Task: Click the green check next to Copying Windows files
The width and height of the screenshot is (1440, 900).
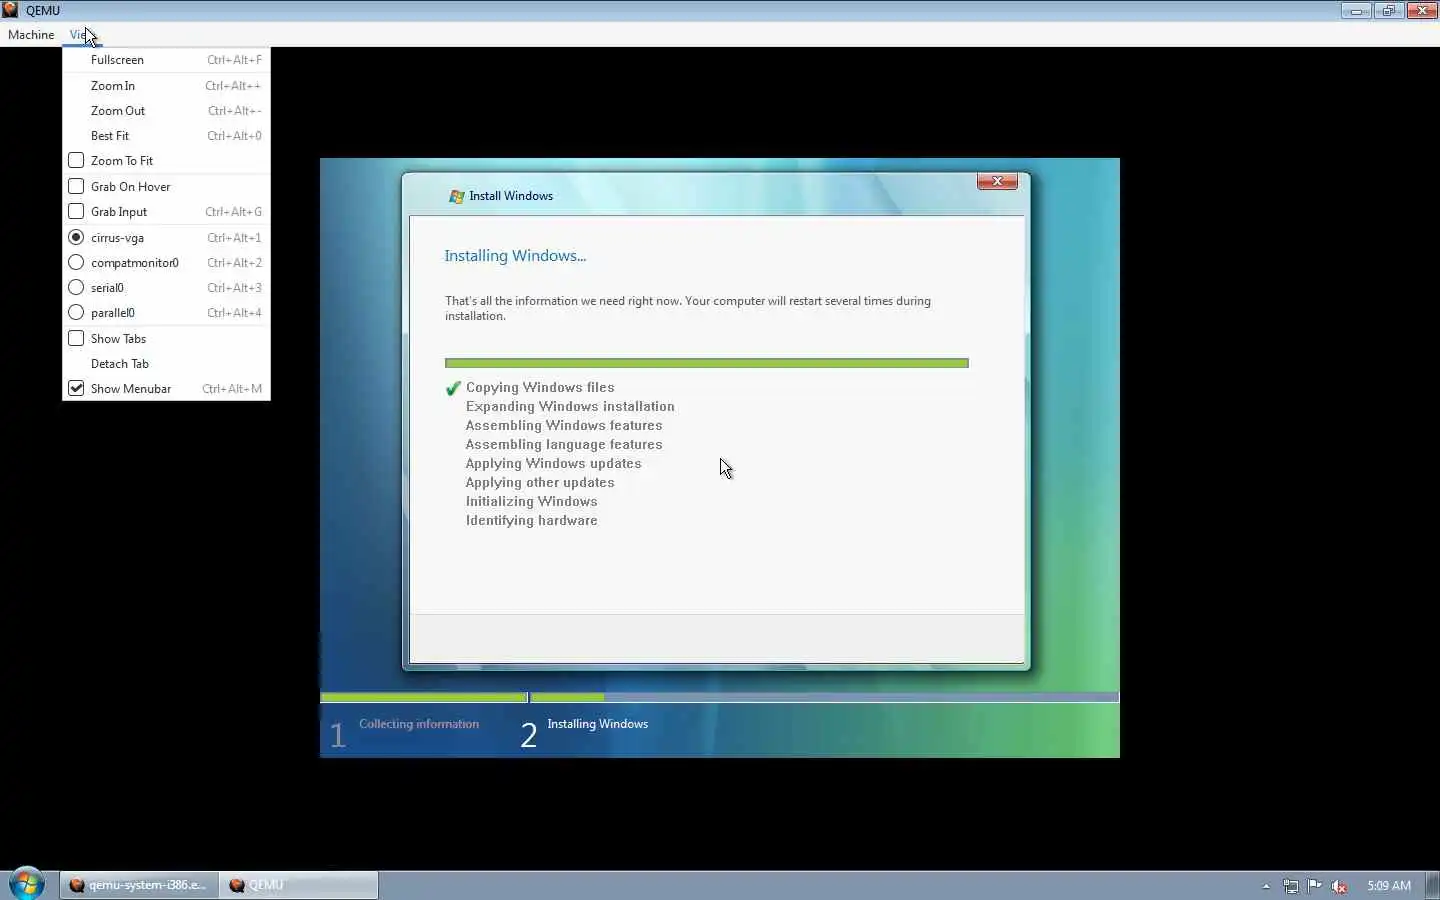Action: 453,388
